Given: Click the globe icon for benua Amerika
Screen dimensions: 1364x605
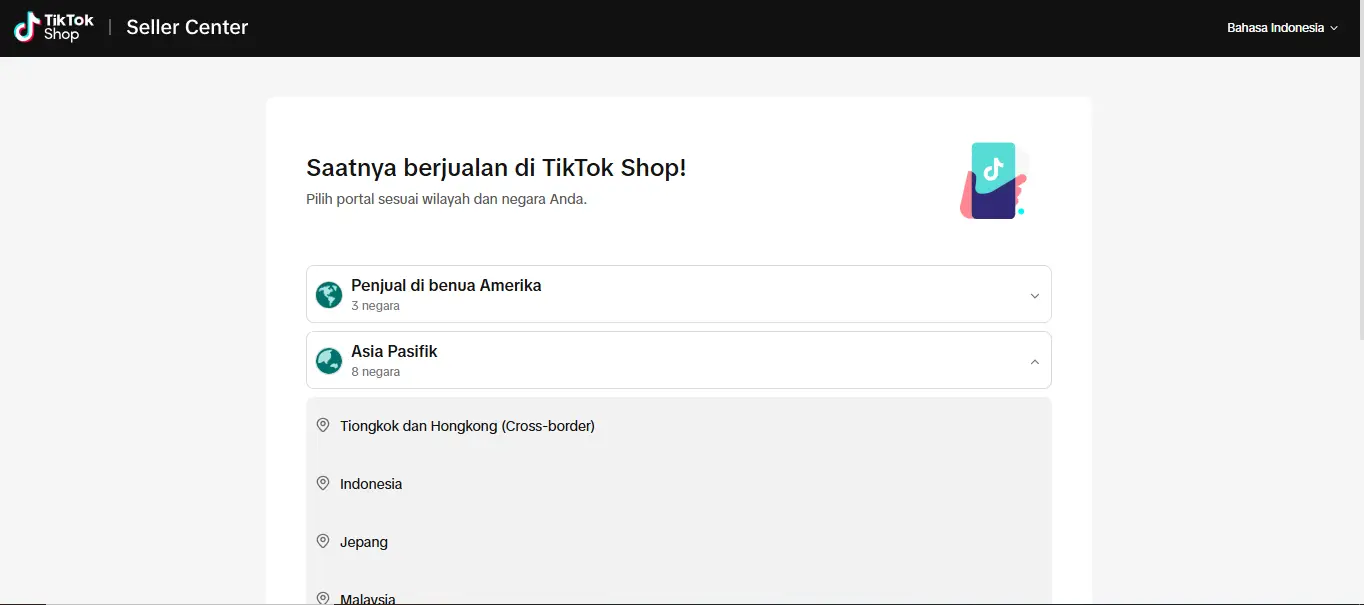Looking at the screenshot, I should click(329, 295).
